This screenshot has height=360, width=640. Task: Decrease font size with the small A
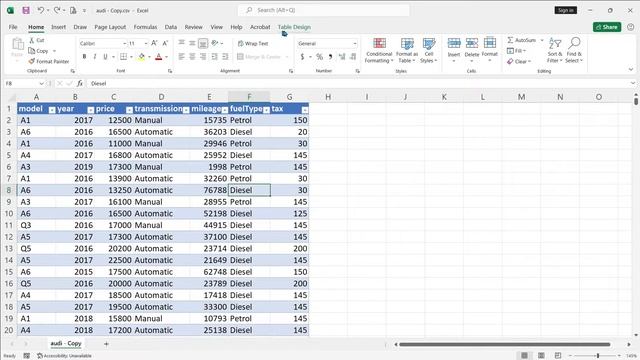coord(165,43)
